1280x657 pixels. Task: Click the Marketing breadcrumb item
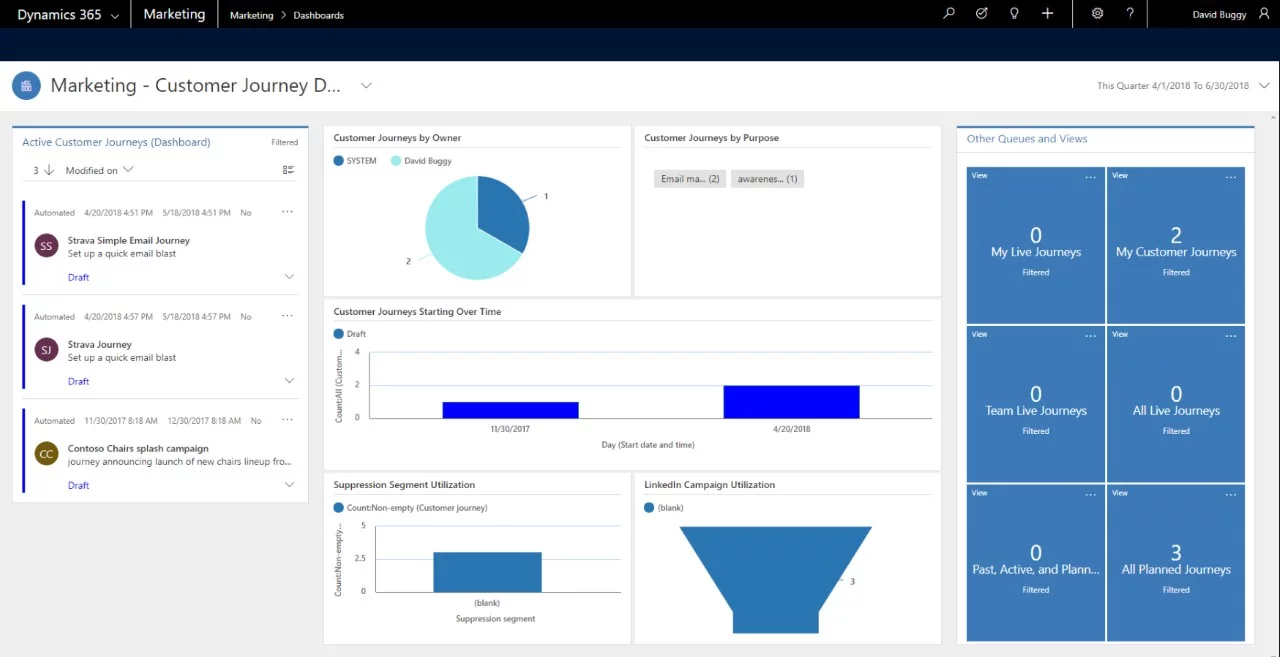(x=251, y=15)
